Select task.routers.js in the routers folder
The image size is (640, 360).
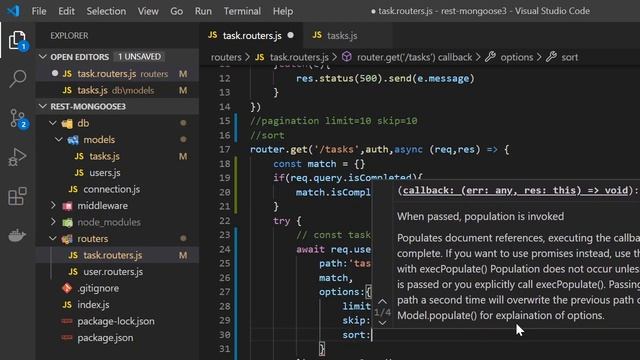(117, 255)
